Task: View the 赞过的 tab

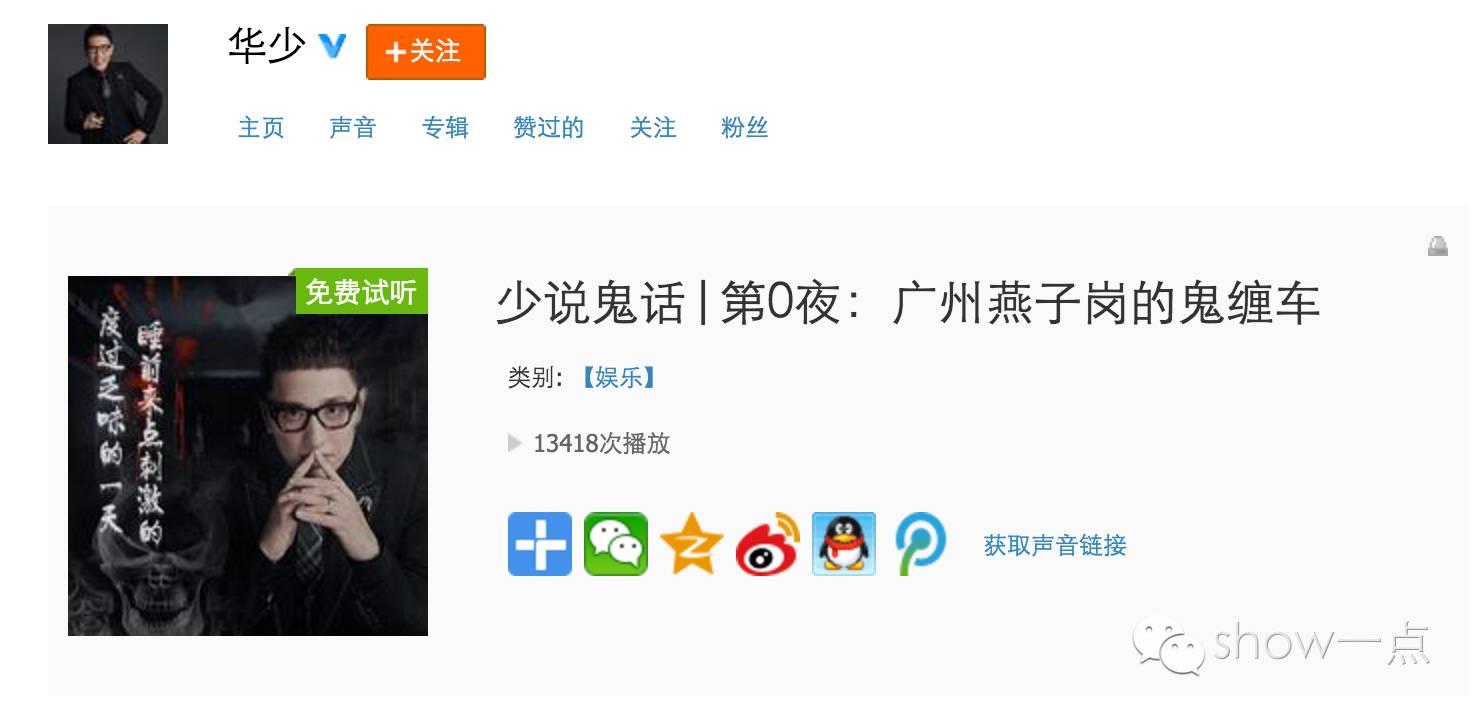Action: [x=548, y=128]
